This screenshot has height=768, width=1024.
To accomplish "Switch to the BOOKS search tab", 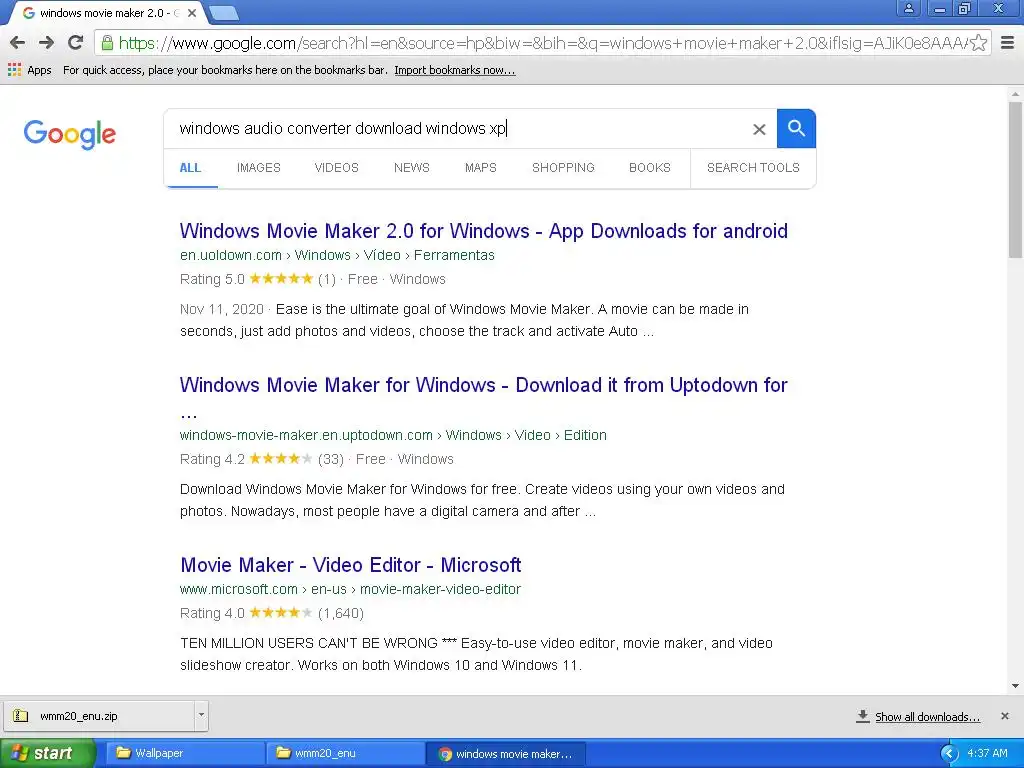I will point(650,168).
